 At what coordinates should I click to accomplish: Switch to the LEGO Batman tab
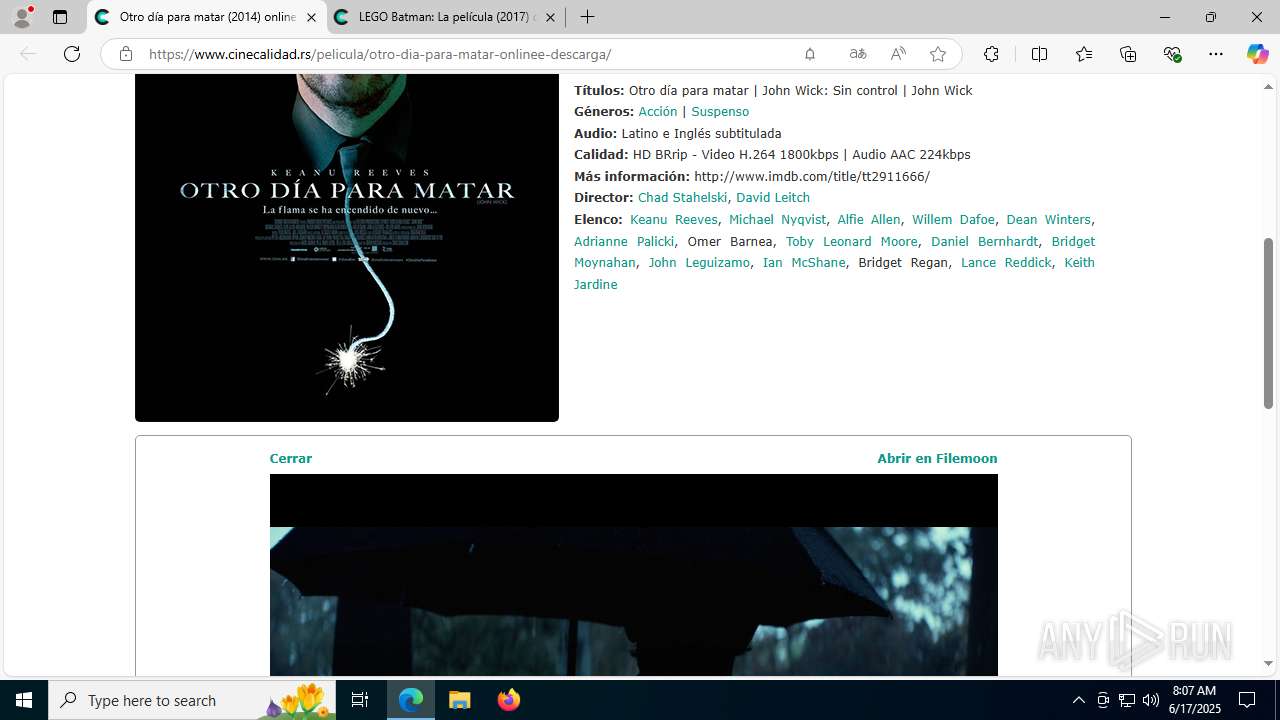[446, 17]
